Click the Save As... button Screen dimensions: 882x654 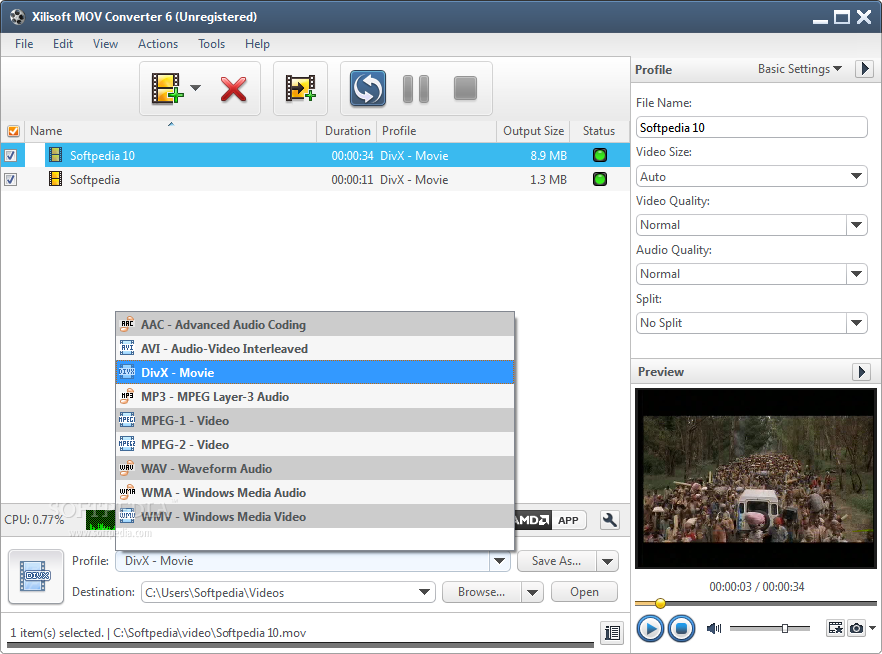pyautogui.click(x=556, y=561)
